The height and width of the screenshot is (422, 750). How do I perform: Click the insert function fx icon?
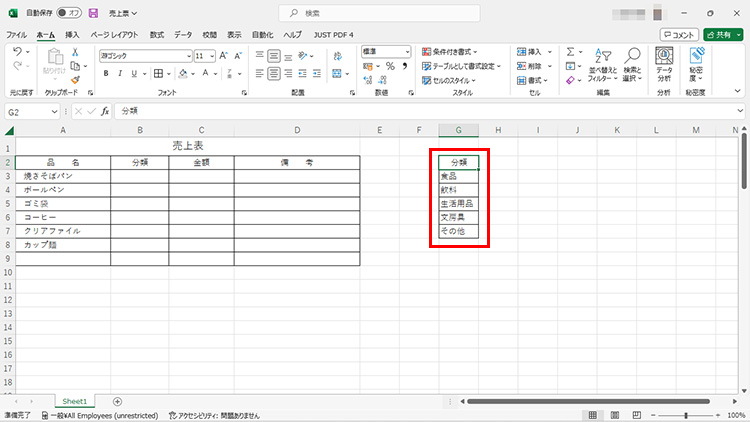click(104, 112)
